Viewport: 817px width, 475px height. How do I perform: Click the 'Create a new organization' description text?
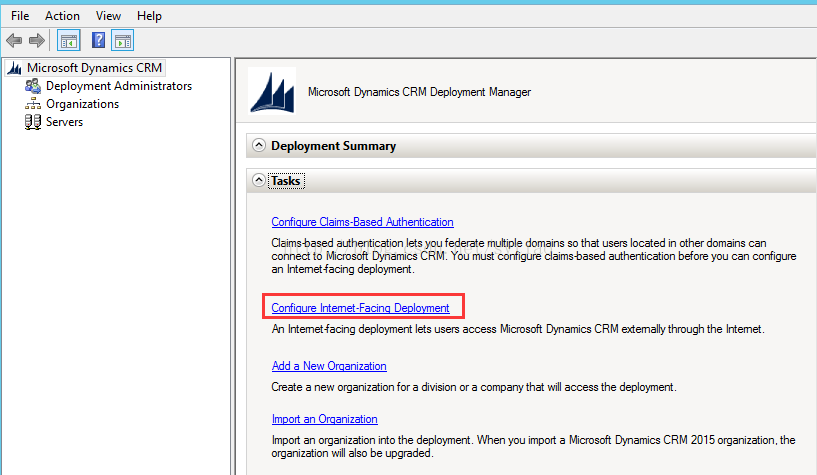474,387
